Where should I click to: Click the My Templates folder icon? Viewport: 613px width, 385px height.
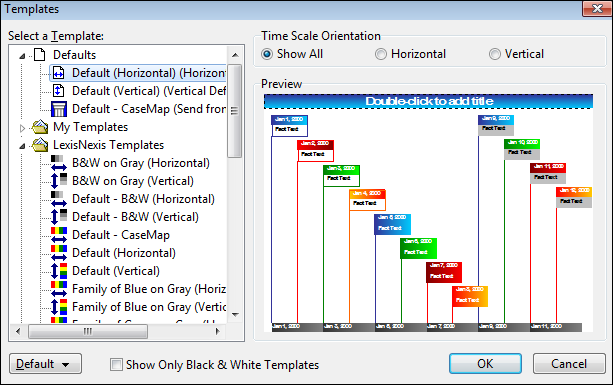coord(40,127)
